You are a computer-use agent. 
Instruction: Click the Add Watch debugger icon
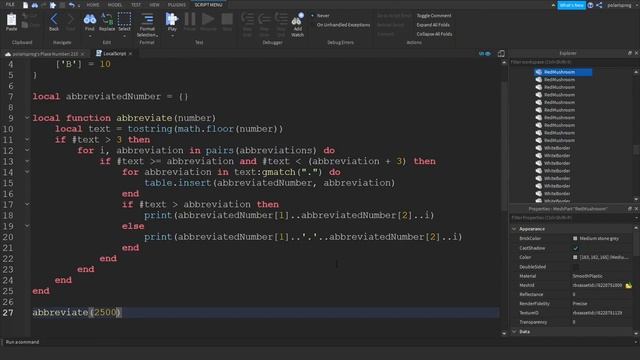click(298, 19)
